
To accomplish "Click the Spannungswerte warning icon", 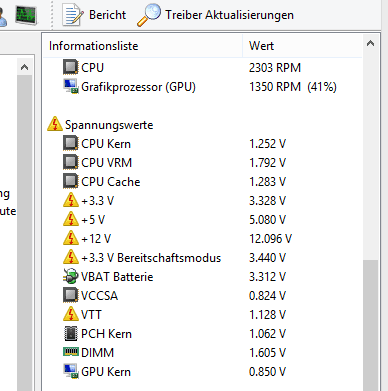I will click(55, 124).
